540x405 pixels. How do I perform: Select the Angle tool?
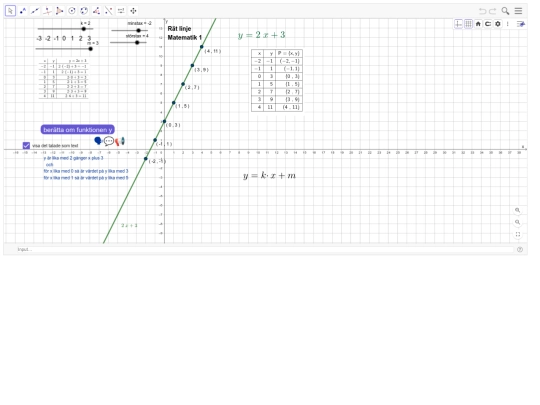click(96, 11)
